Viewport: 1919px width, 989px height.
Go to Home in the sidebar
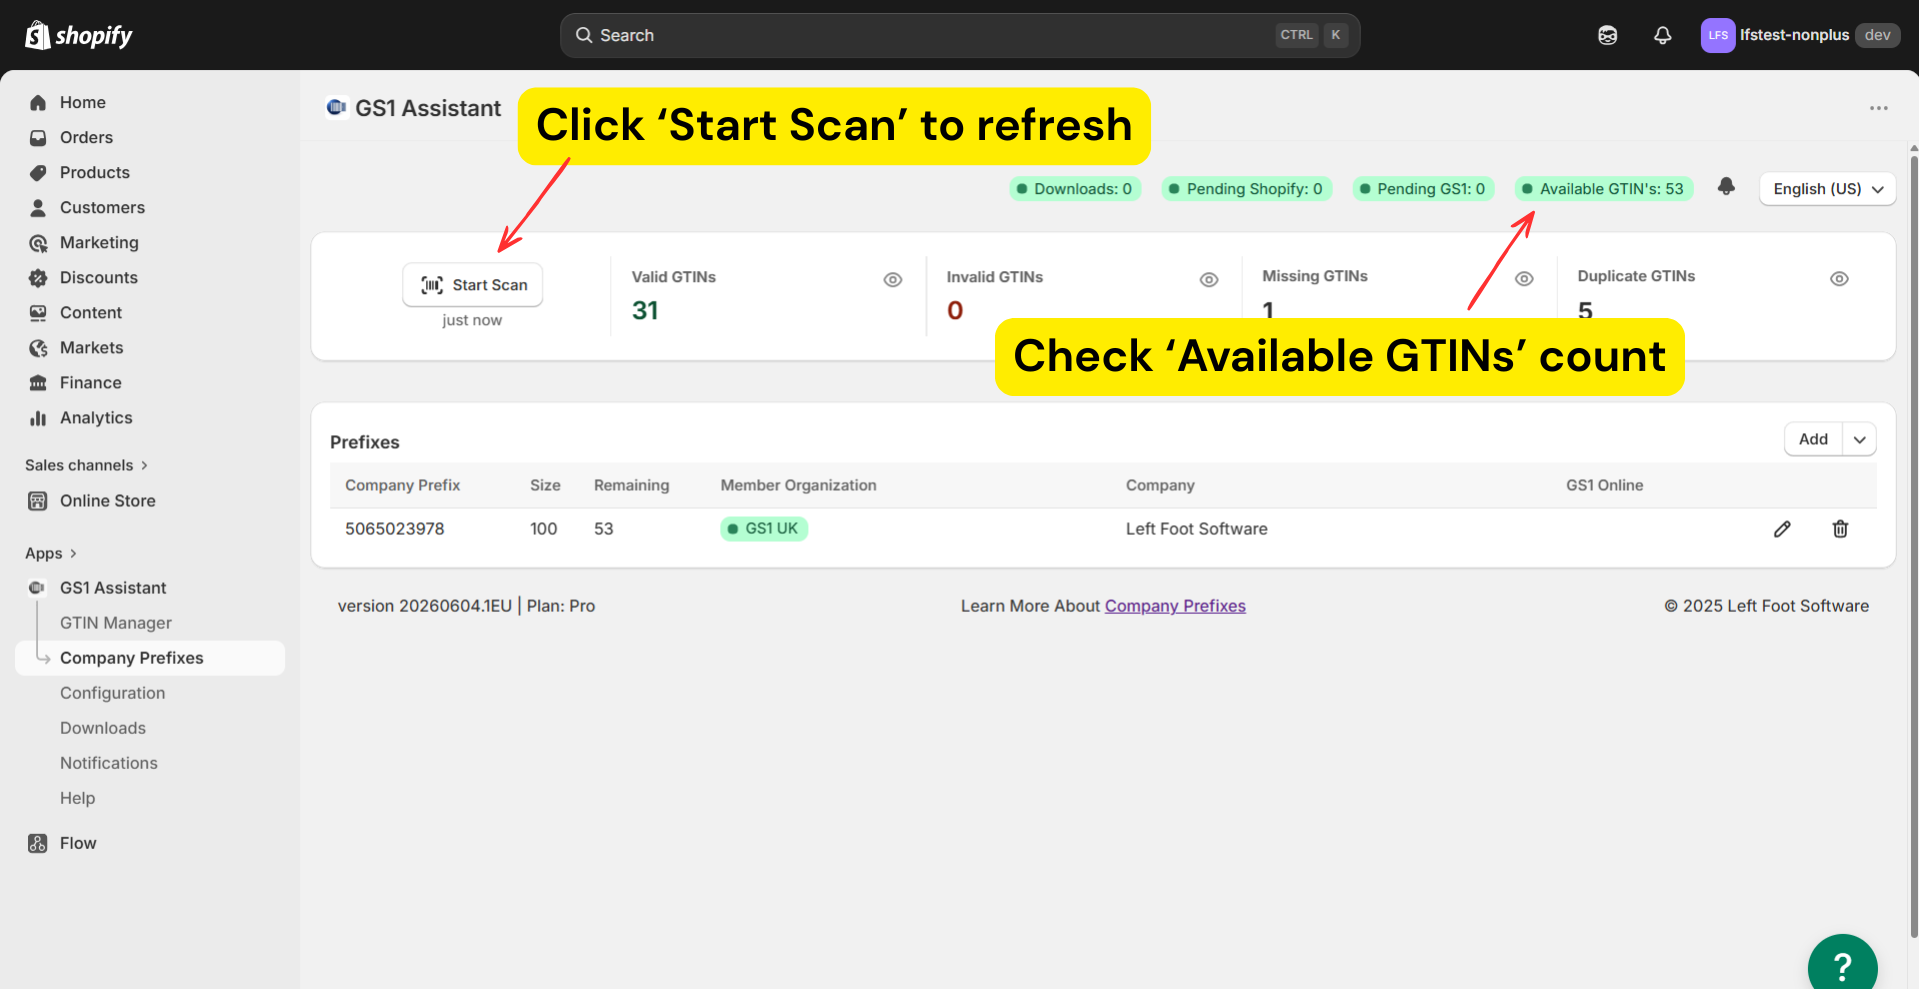point(82,102)
